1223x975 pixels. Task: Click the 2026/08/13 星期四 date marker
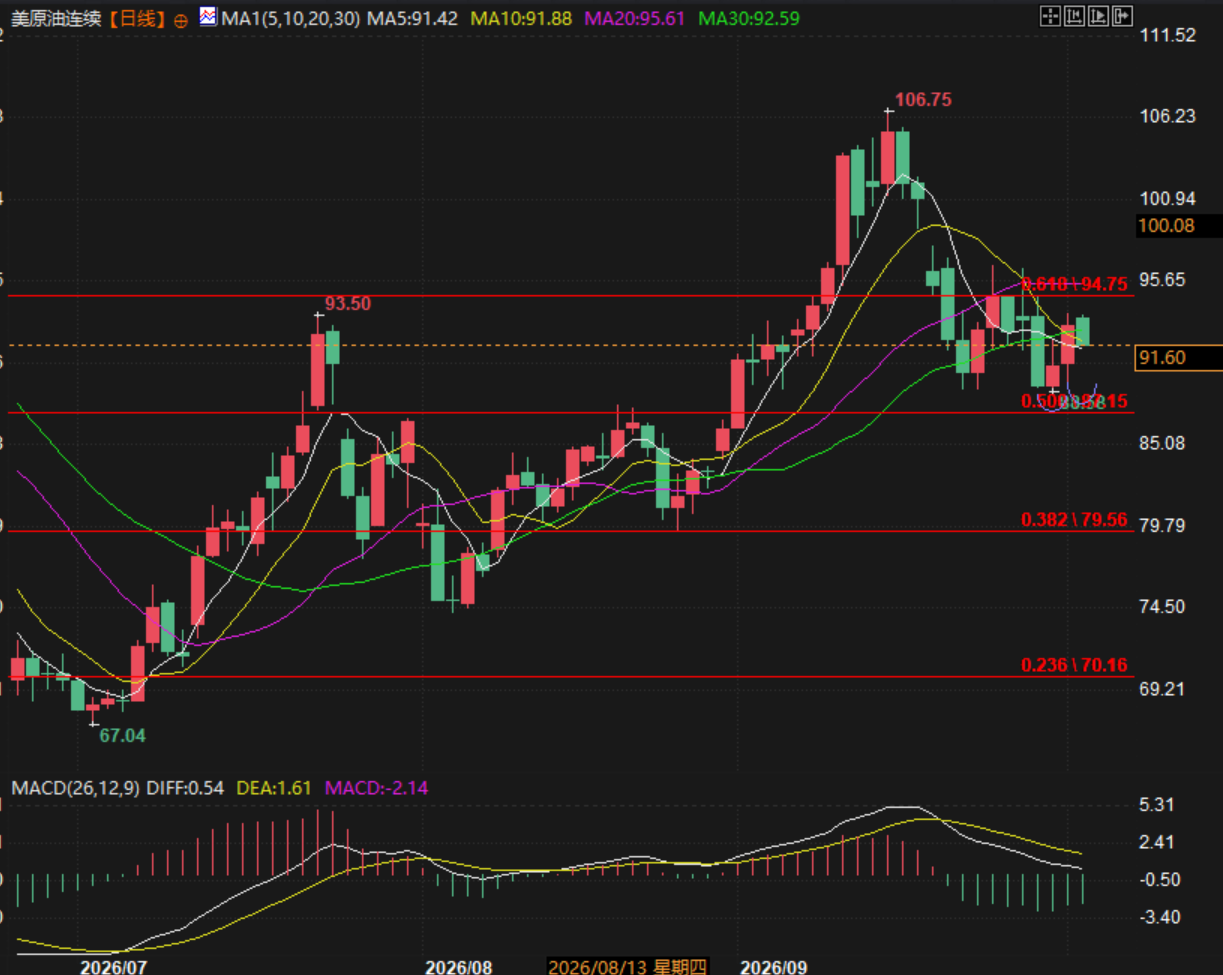627,967
